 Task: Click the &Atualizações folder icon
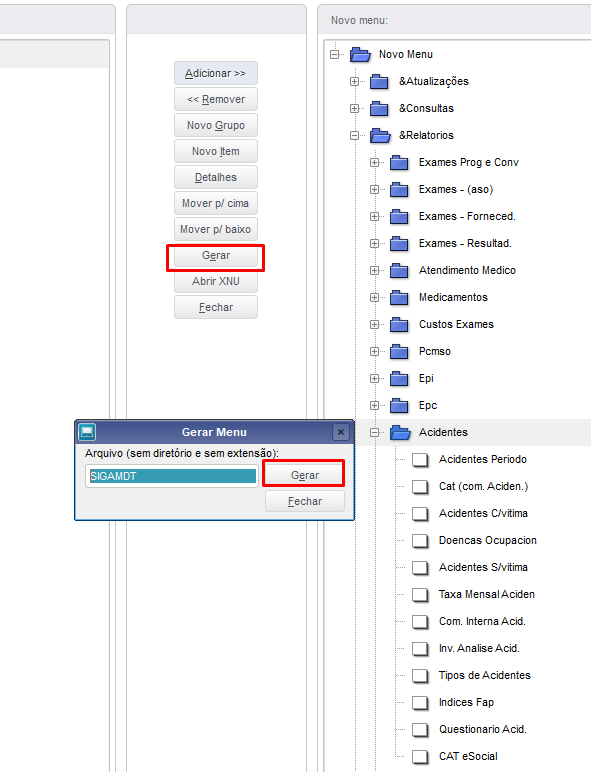pos(379,81)
